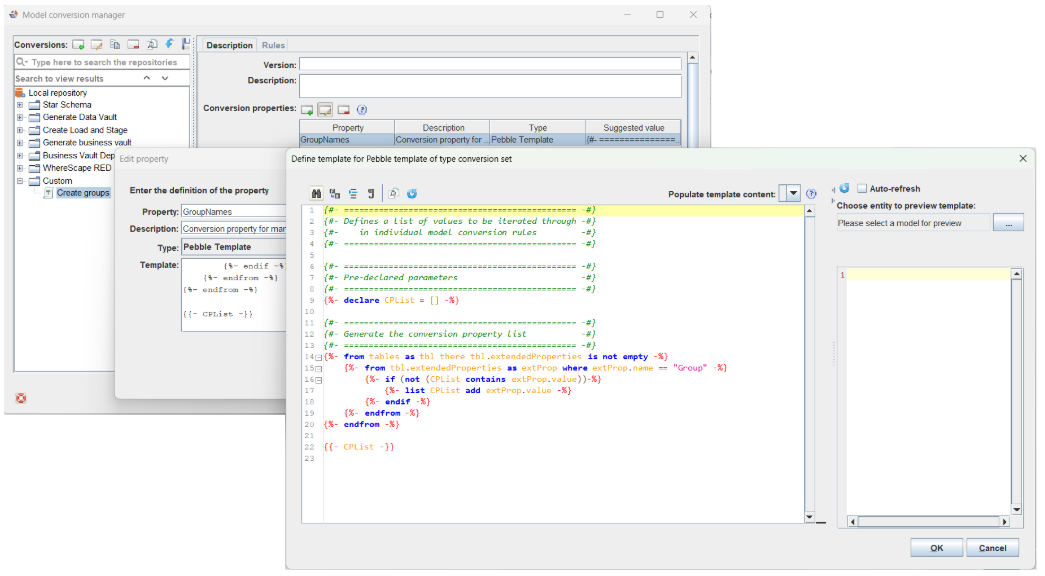Click the blue refresh icon beside Auto-refresh
This screenshot has height=576, width=1045.
[x=844, y=188]
